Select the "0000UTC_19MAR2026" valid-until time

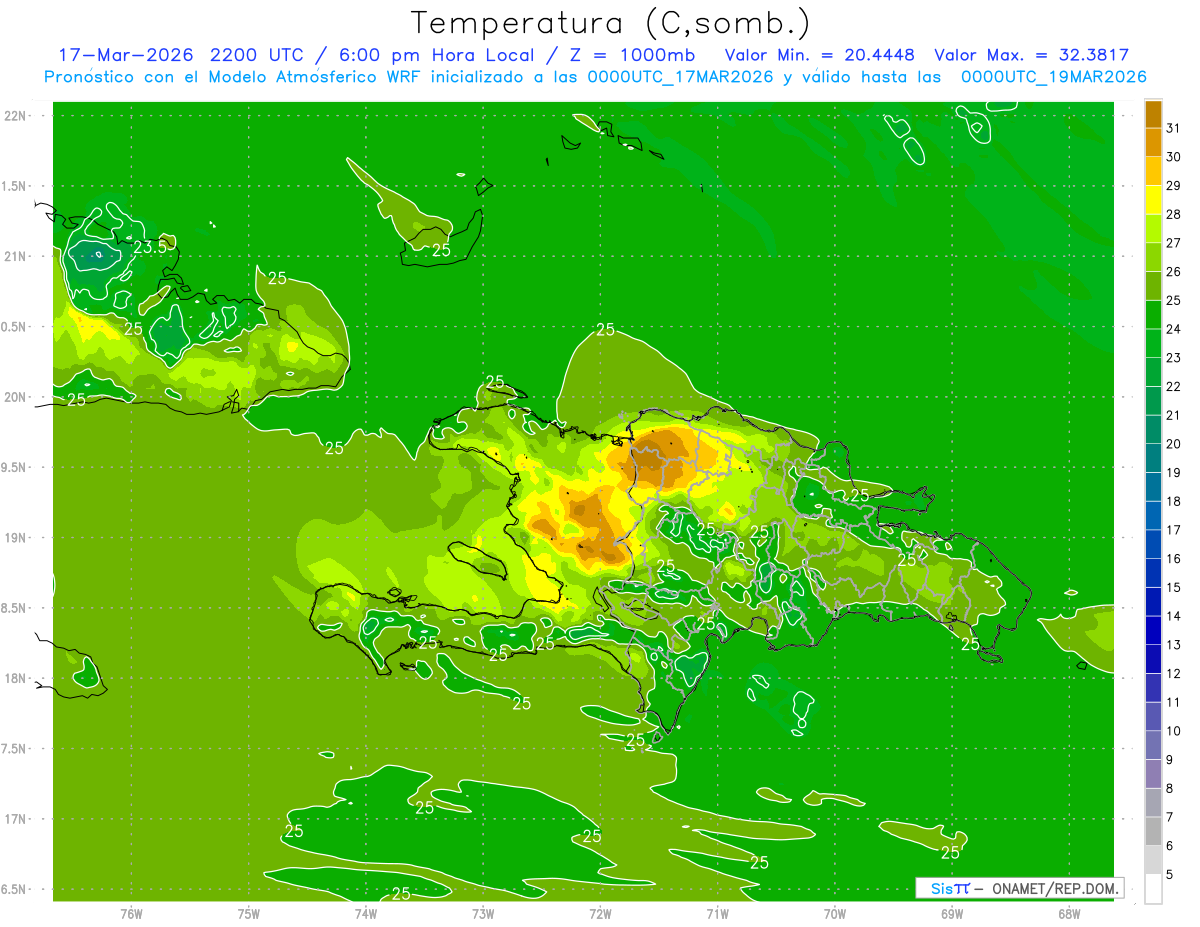(1053, 77)
